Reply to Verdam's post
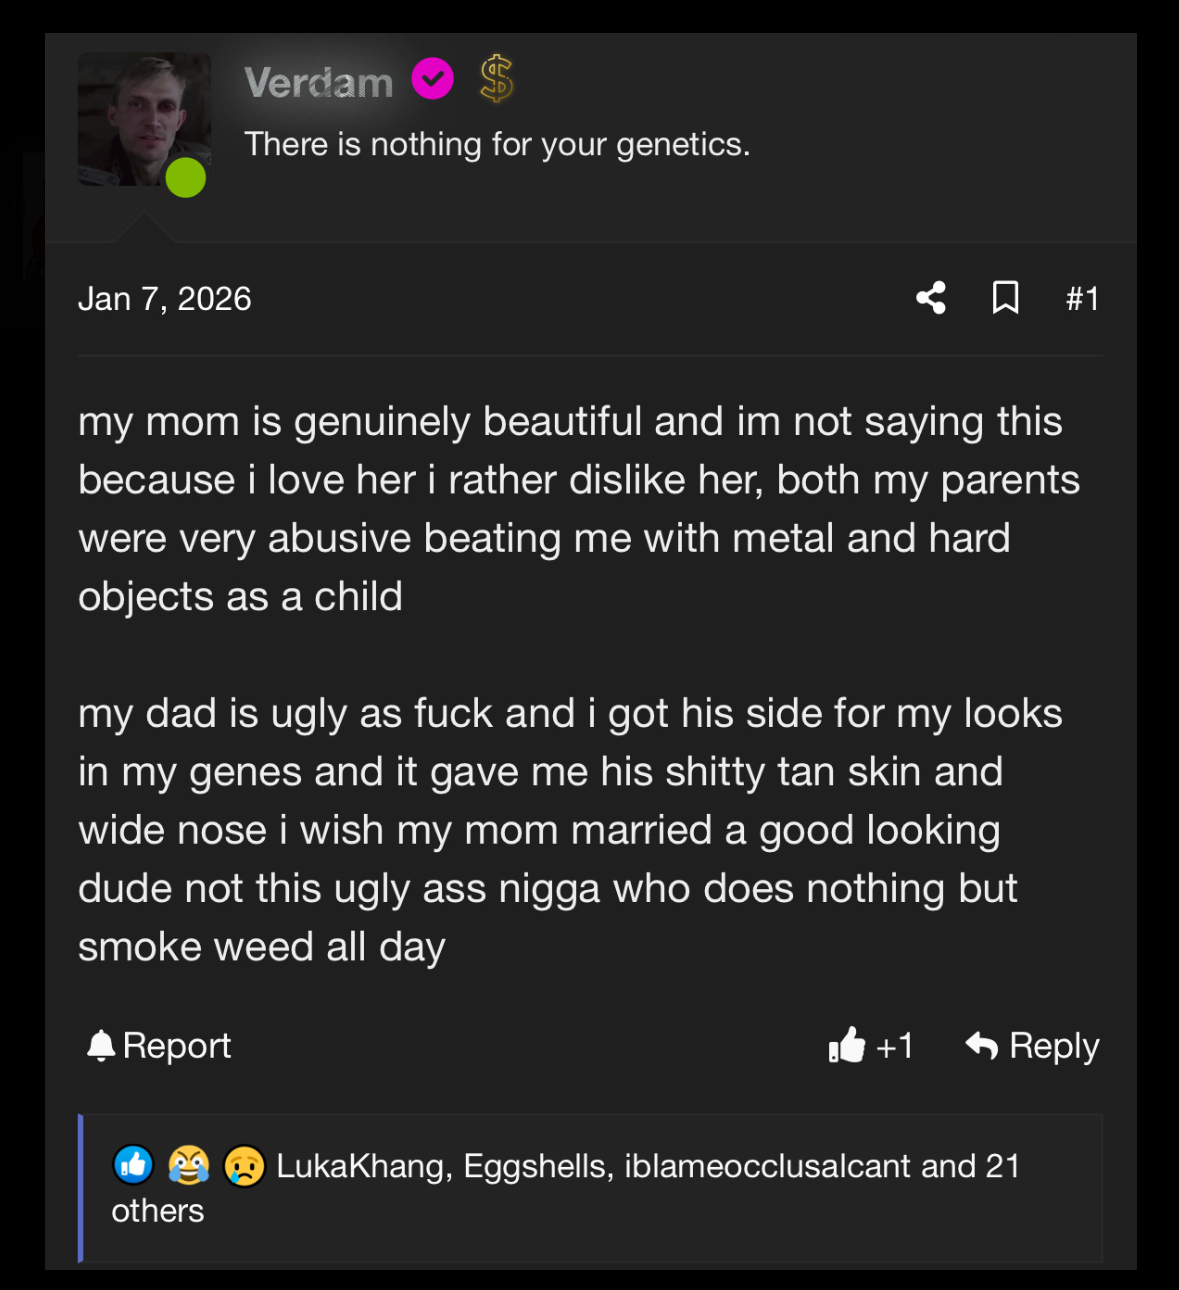This screenshot has width=1179, height=1290. (1033, 1046)
